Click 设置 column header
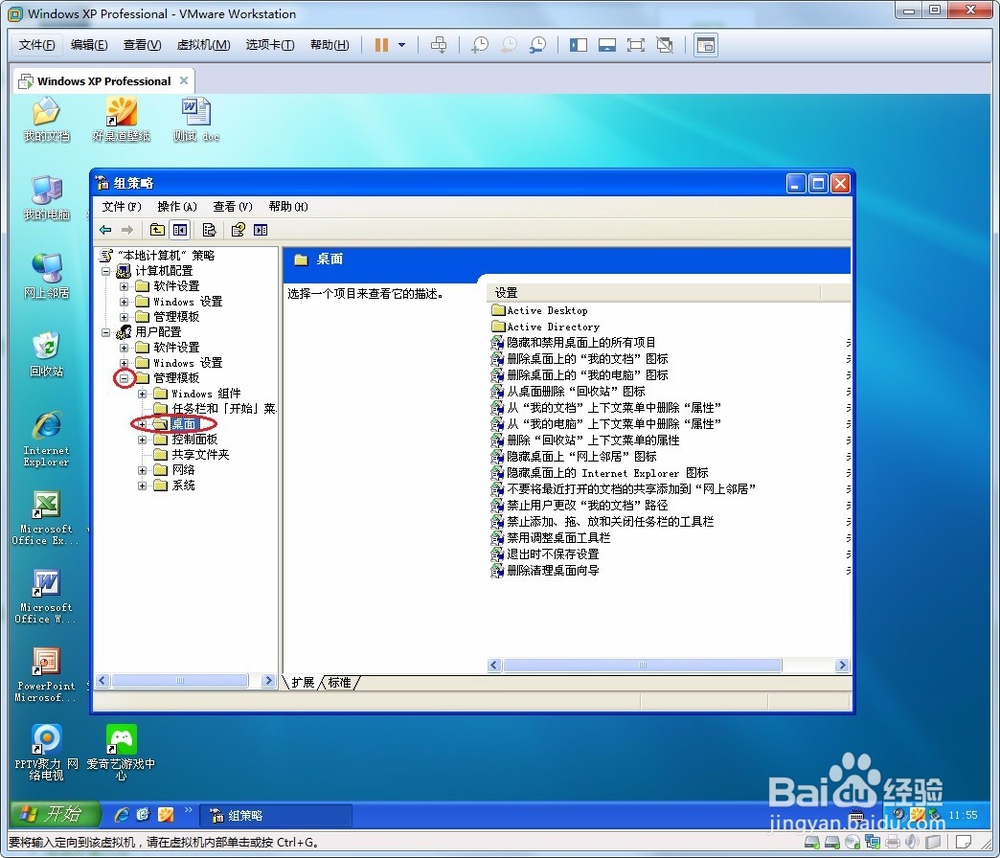Viewport: 1000px width, 858px height. 654,293
